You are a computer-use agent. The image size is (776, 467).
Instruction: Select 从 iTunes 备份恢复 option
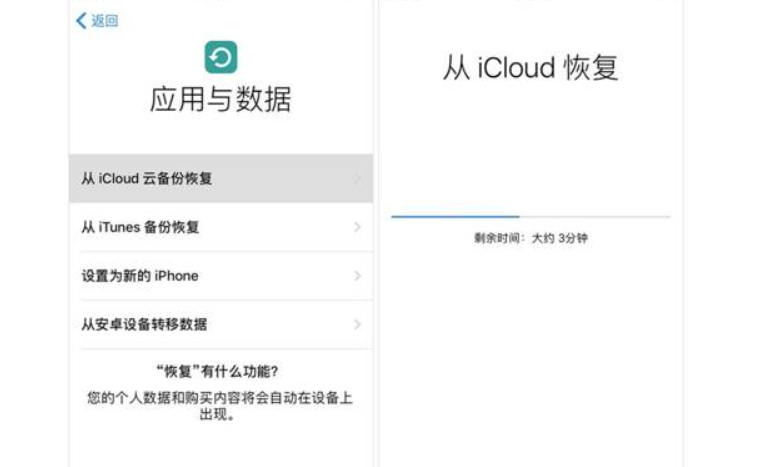coord(221,227)
